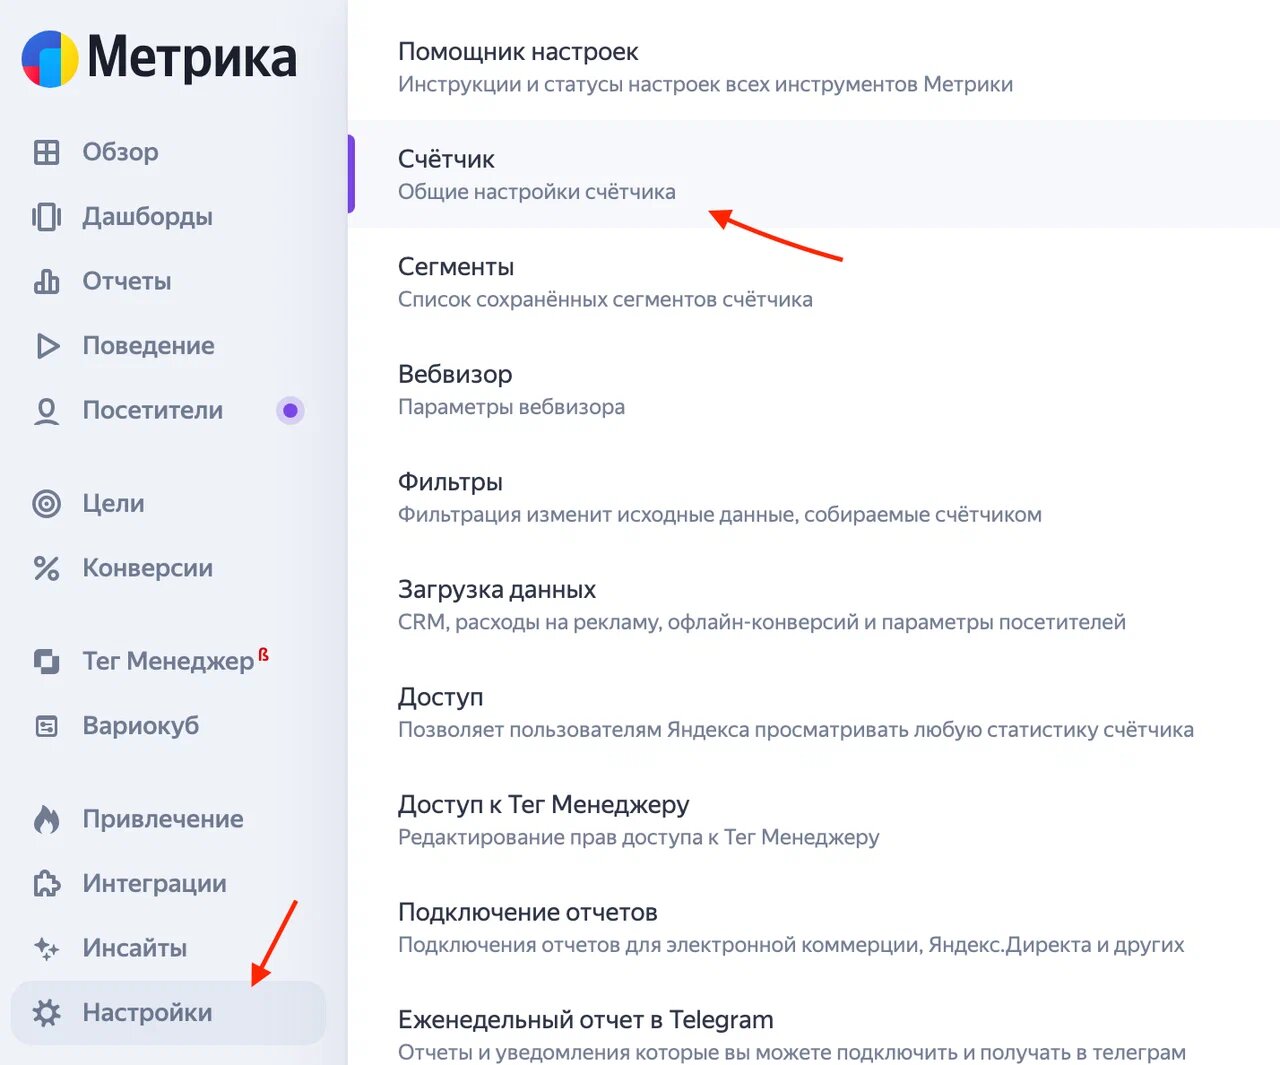Open the Конверсии percent icon
Screen dimensions: 1280x1065
tap(46, 568)
